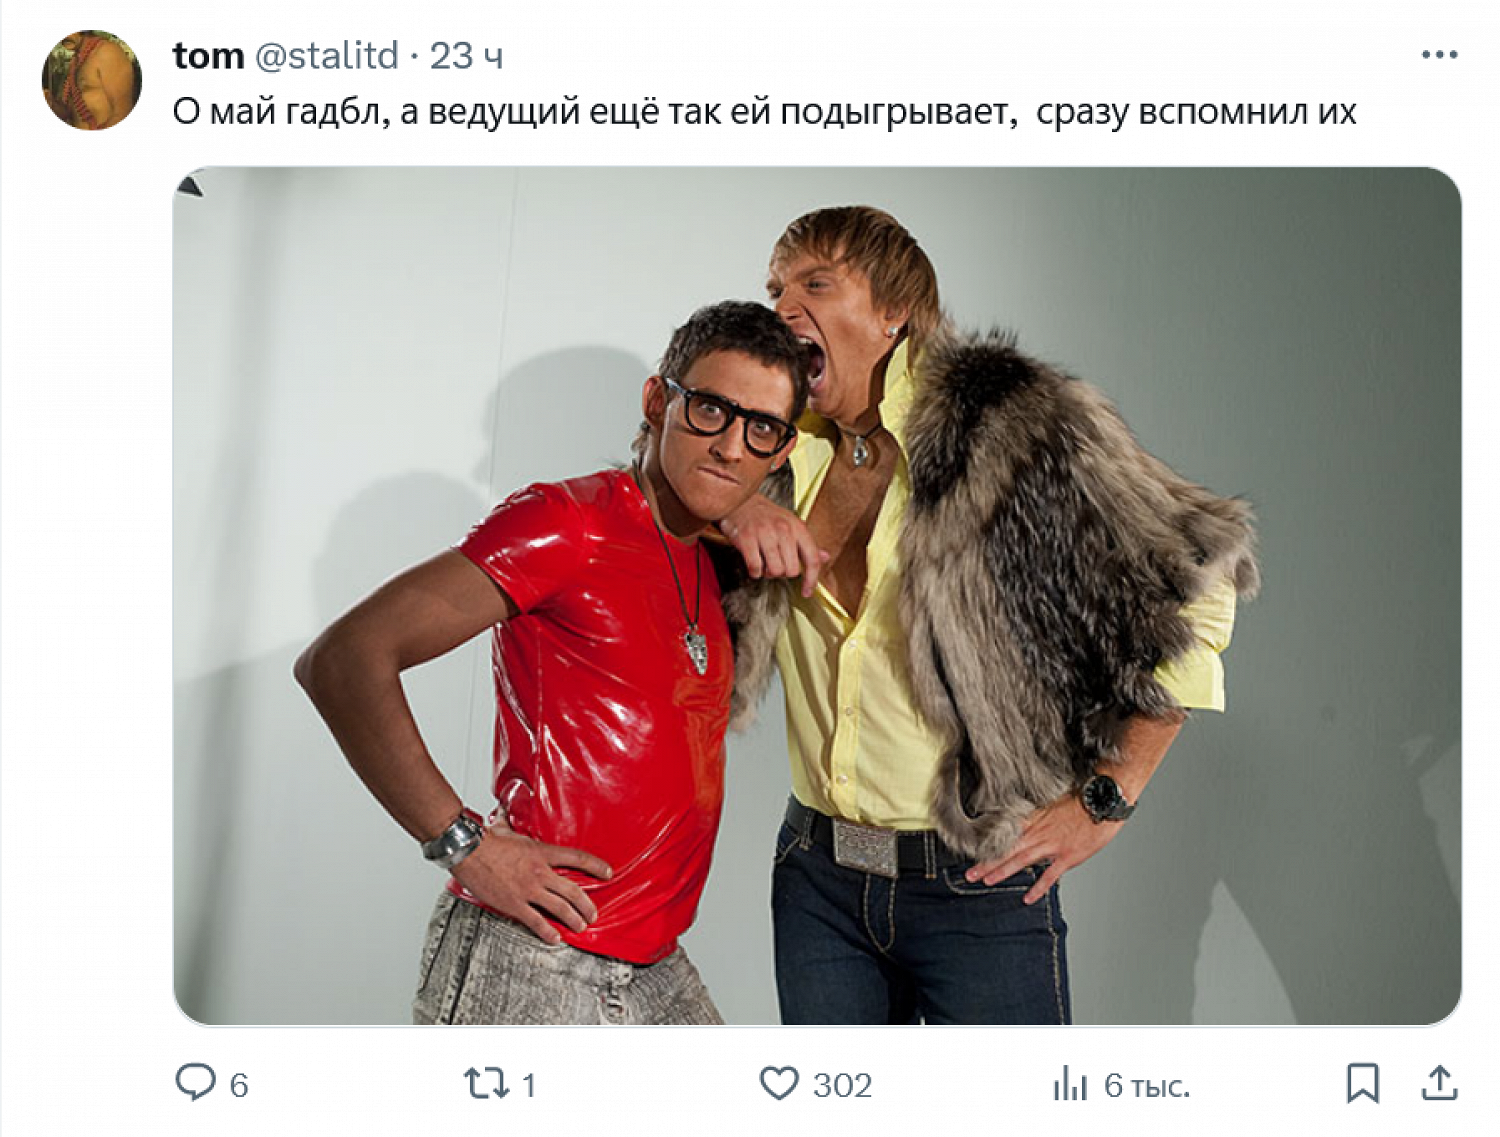Open tom's profile avatar picture

coord(91,80)
